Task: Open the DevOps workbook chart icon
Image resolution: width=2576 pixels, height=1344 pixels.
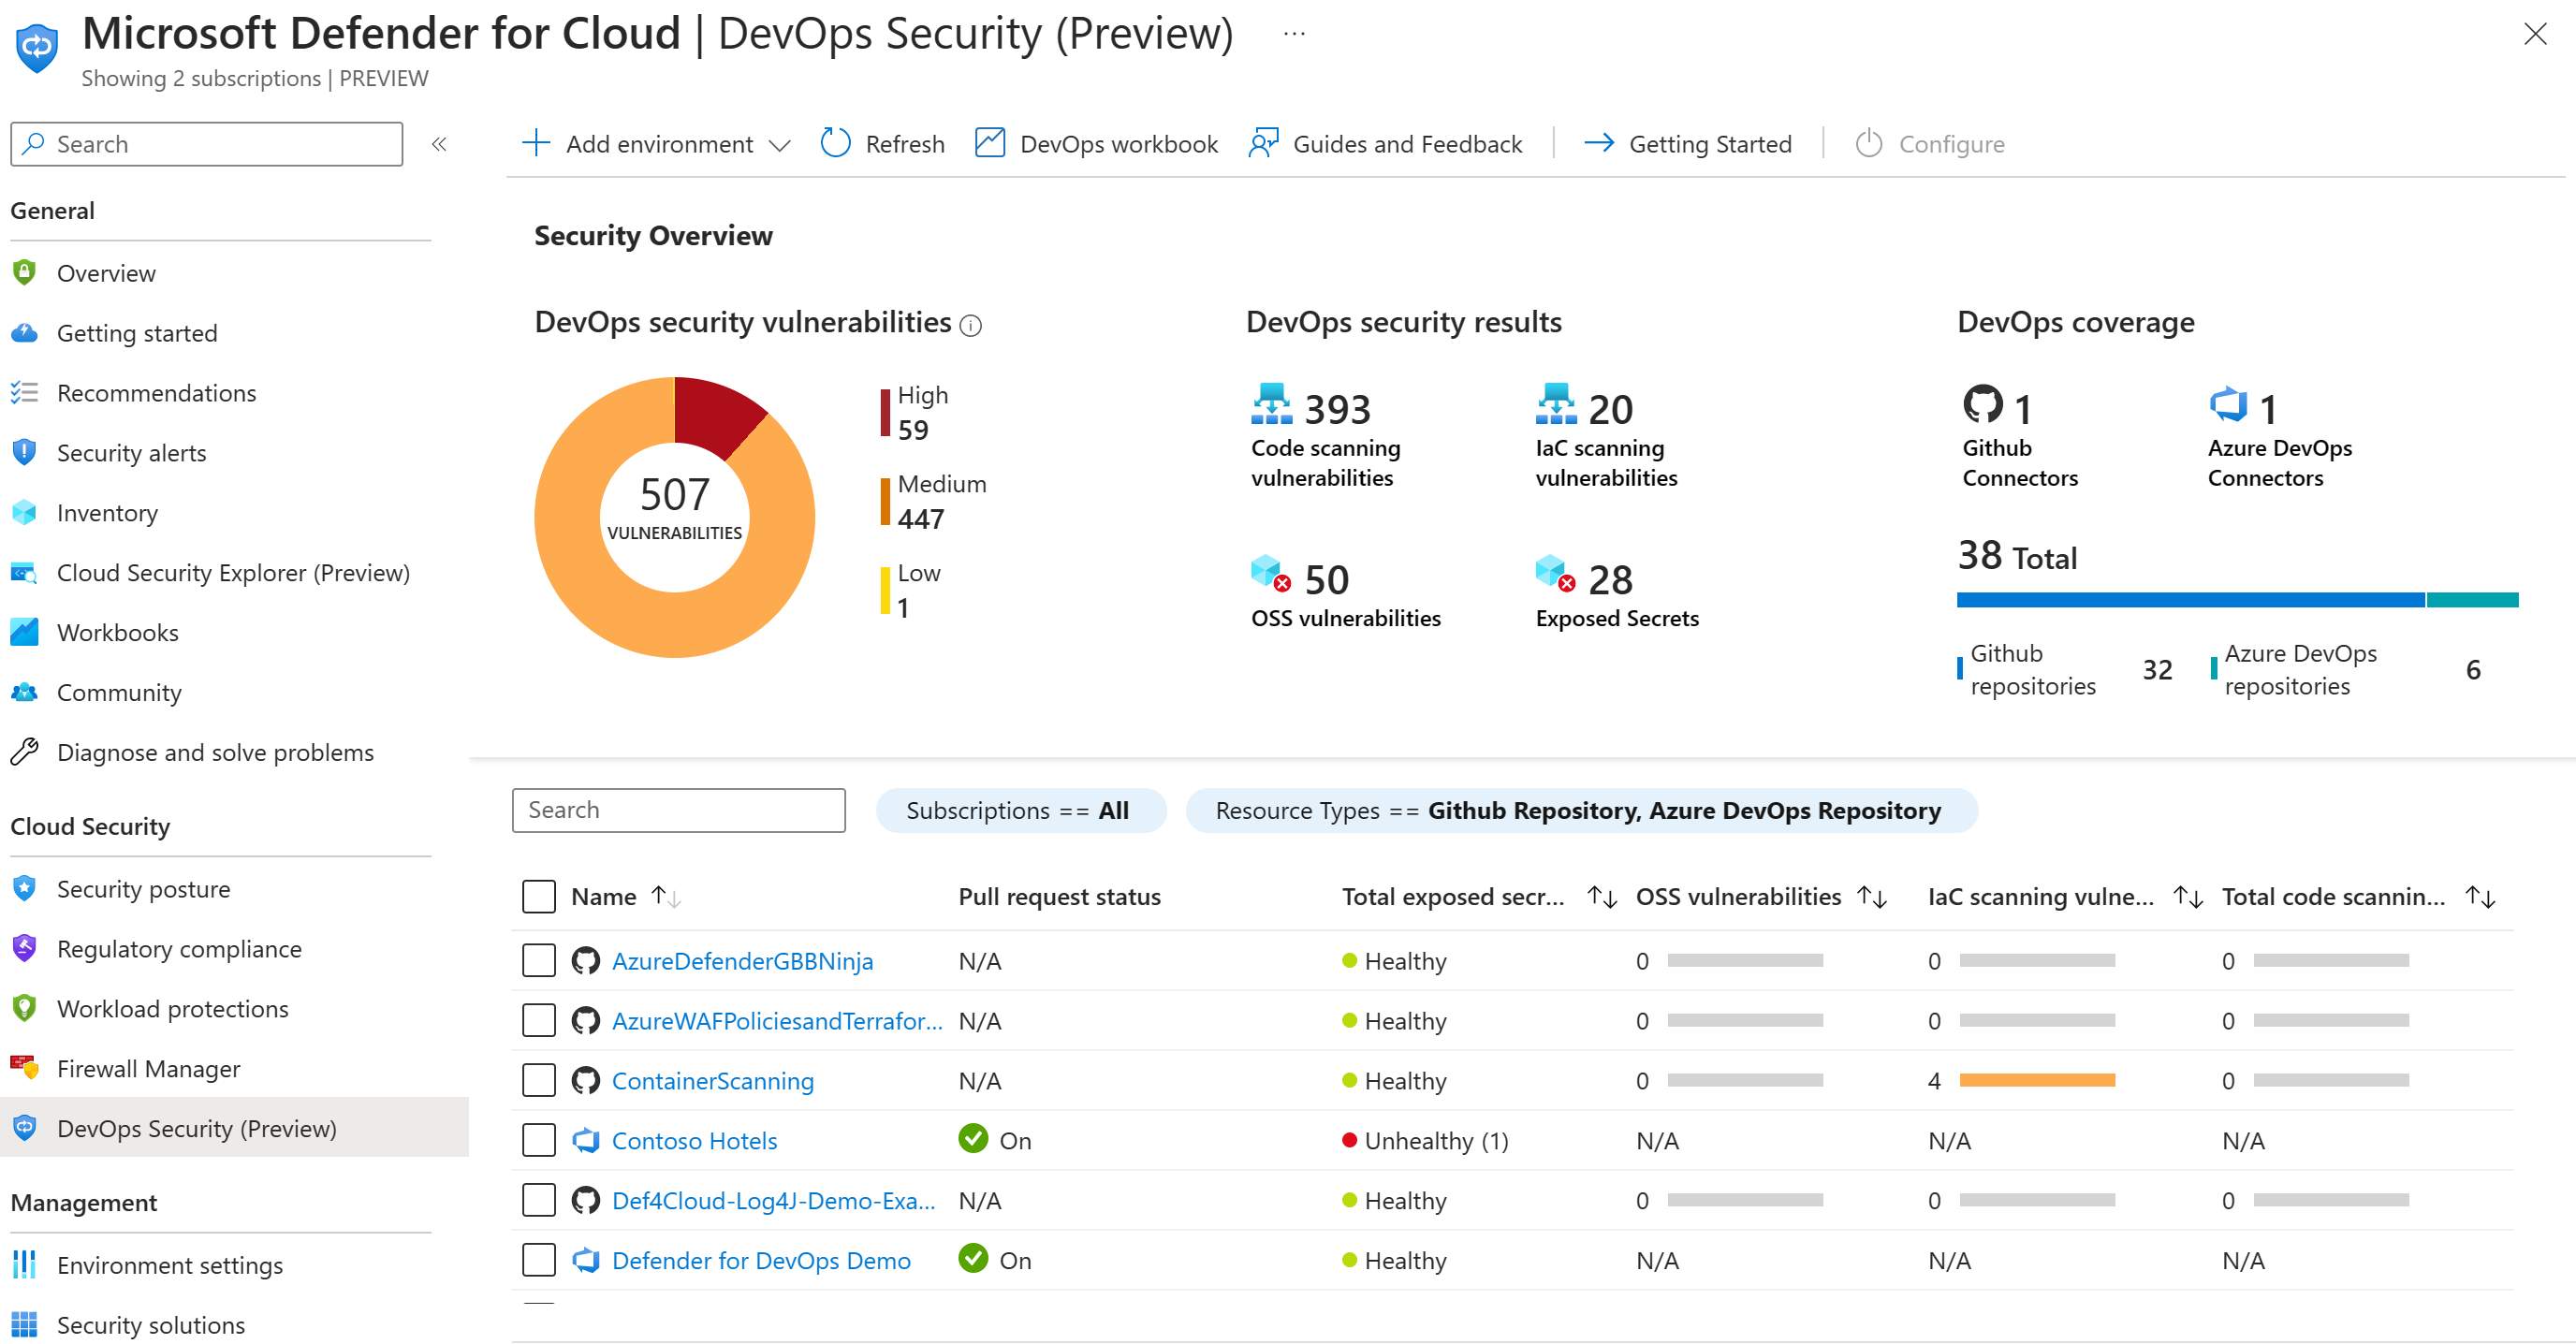Action: pyautogui.click(x=989, y=143)
